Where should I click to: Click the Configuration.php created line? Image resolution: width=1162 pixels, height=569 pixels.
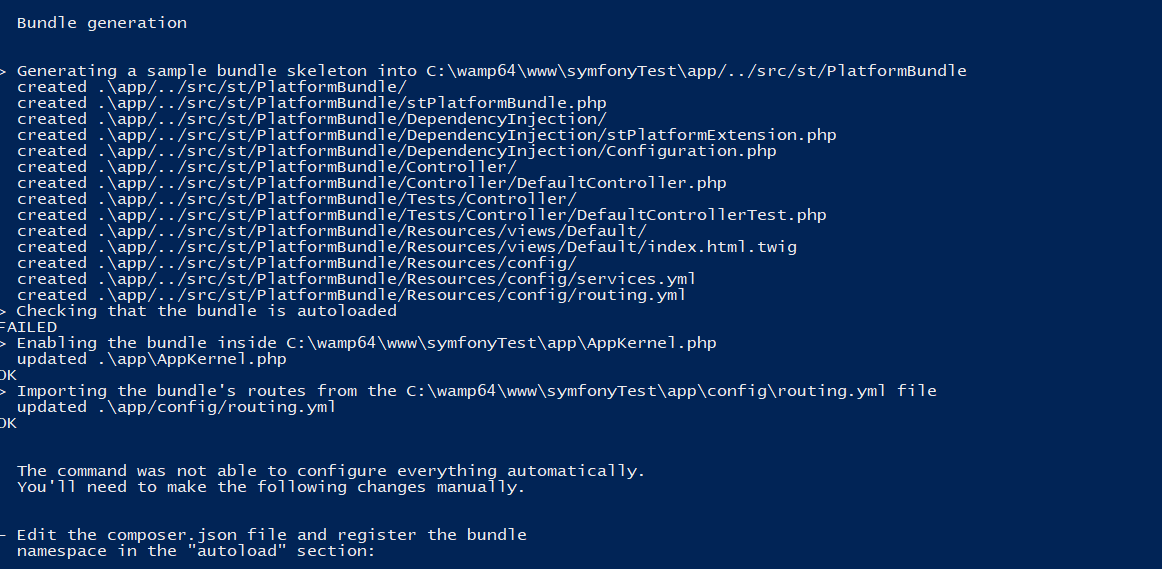pyautogui.click(x=396, y=151)
